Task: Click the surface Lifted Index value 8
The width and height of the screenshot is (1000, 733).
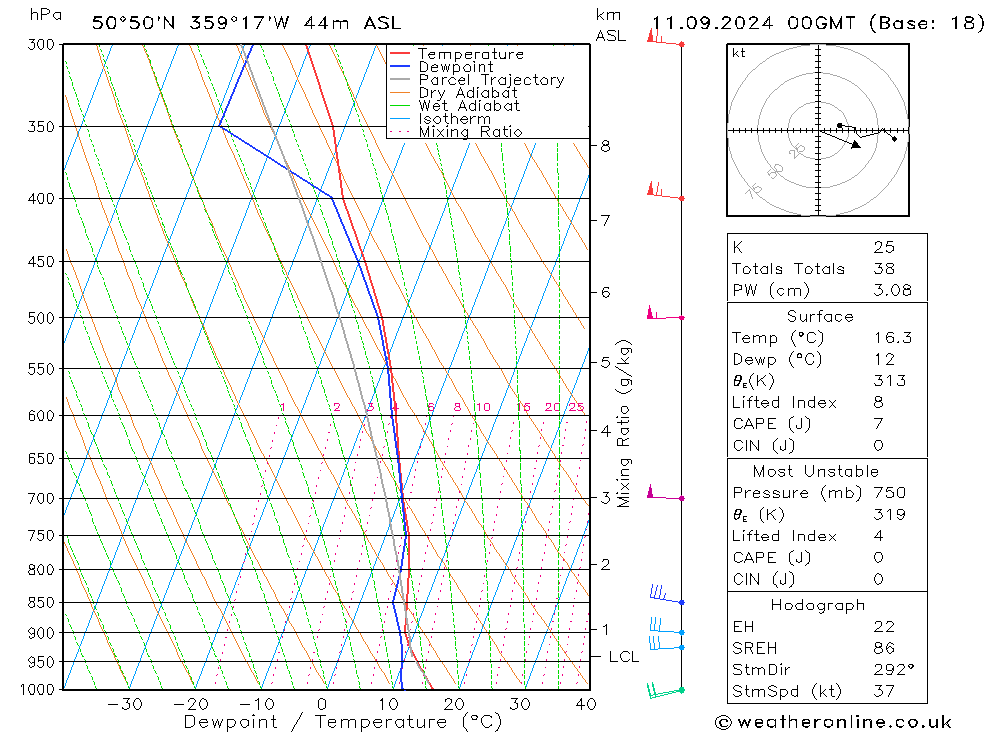Action: [878, 402]
